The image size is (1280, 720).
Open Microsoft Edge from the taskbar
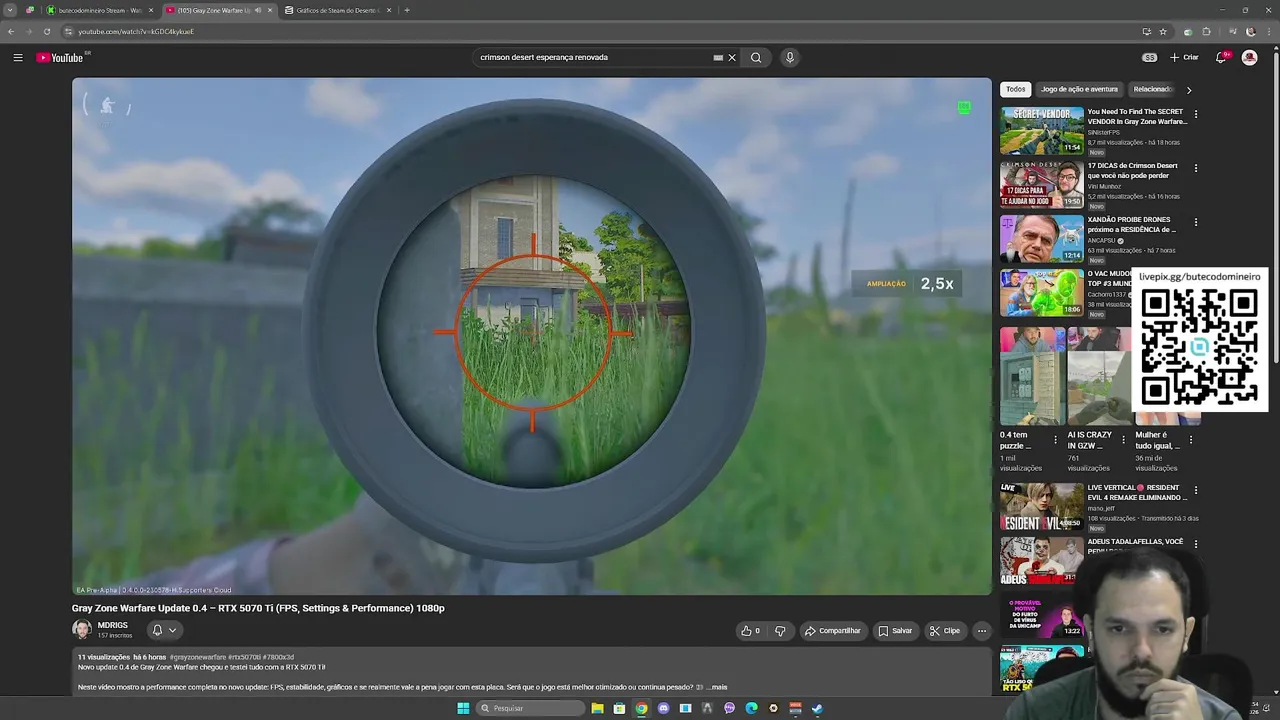click(751, 708)
